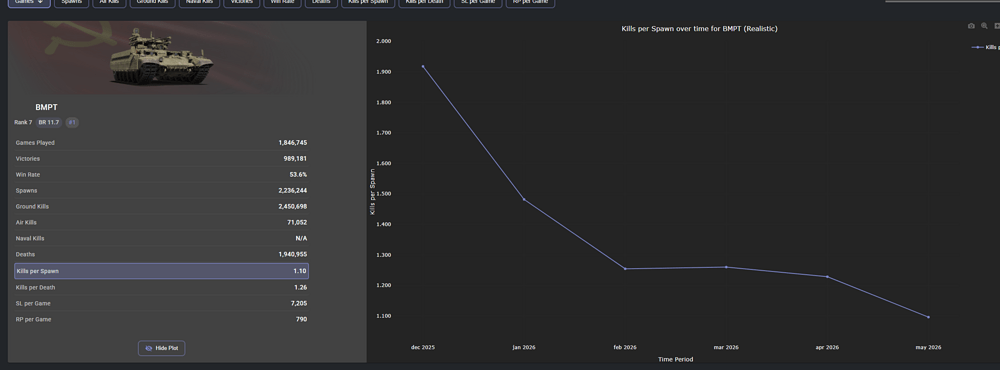Select the Naval Kills stat row

pos(161,239)
